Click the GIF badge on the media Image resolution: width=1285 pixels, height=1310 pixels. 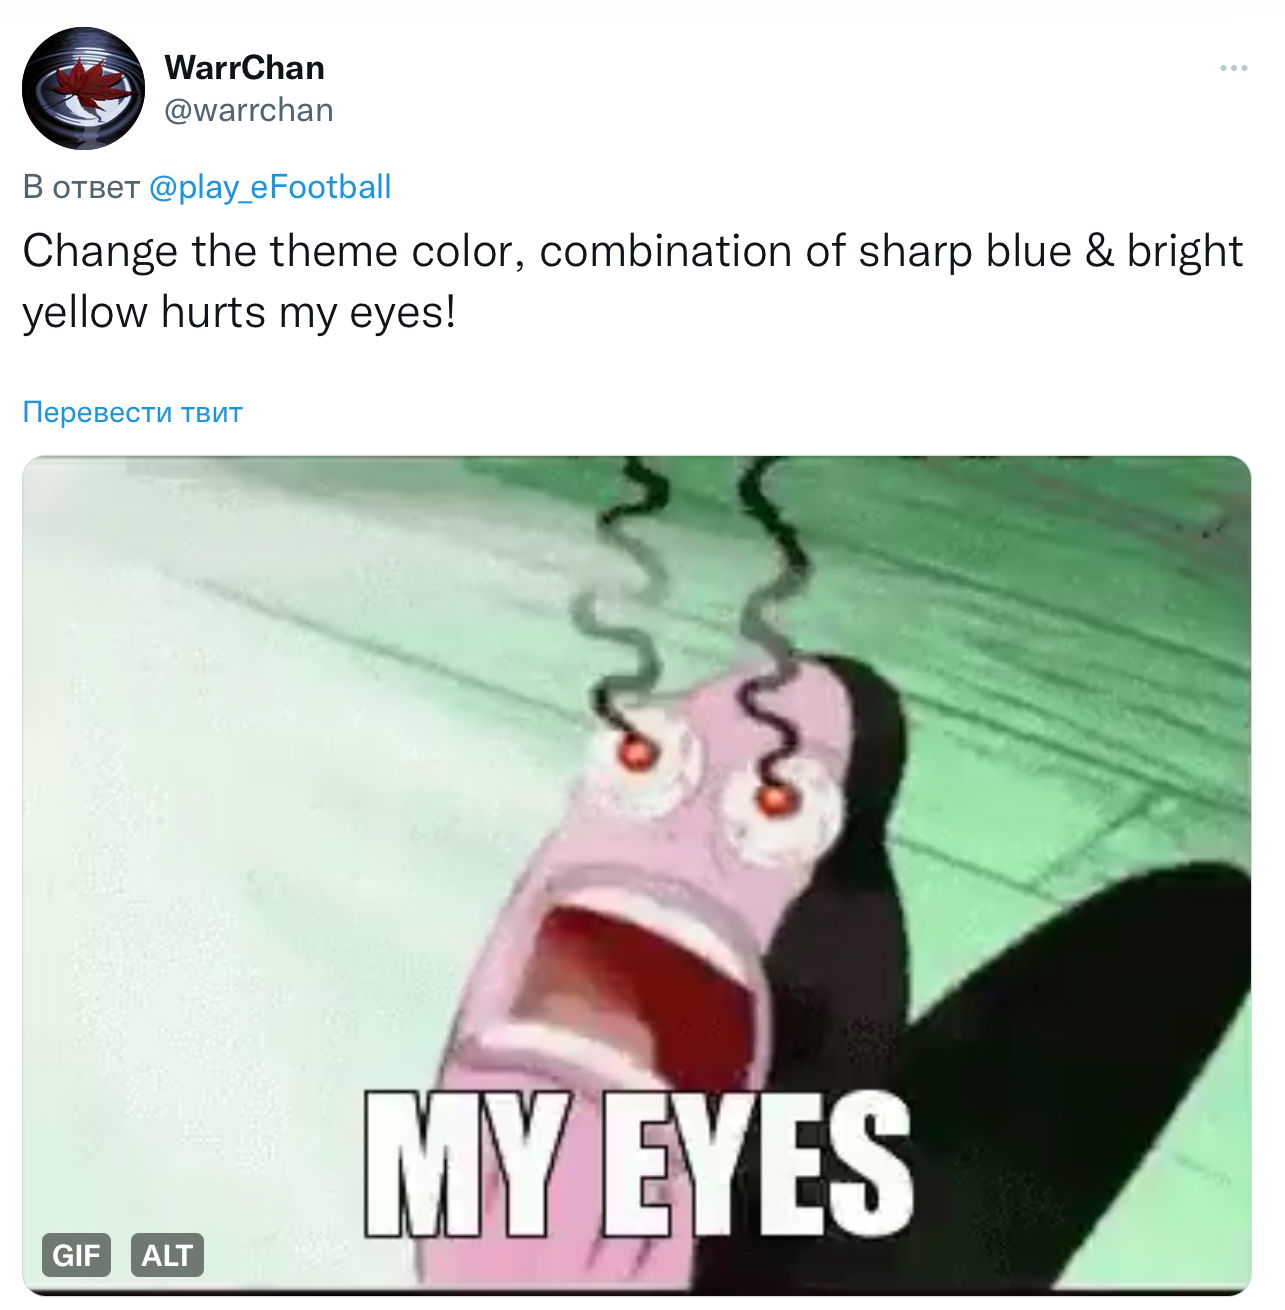coord(76,1255)
